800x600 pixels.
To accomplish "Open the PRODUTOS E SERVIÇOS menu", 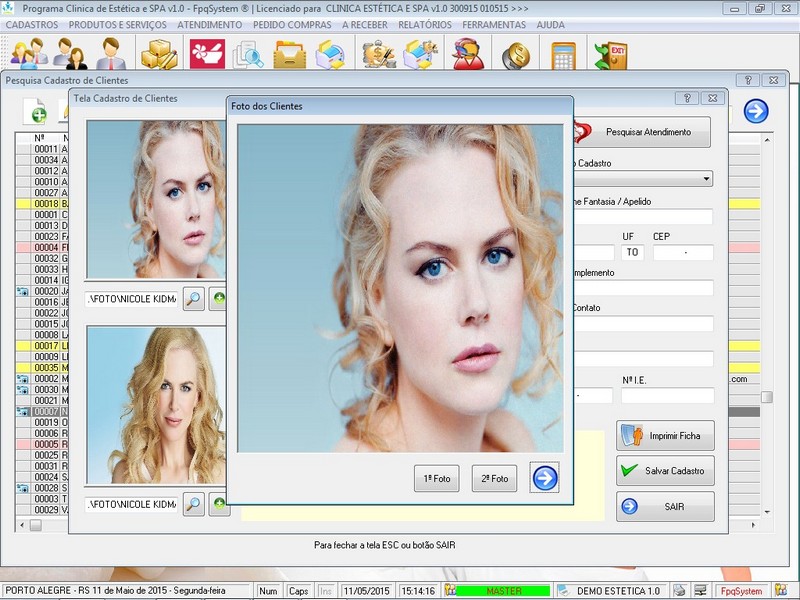I will [x=117, y=24].
